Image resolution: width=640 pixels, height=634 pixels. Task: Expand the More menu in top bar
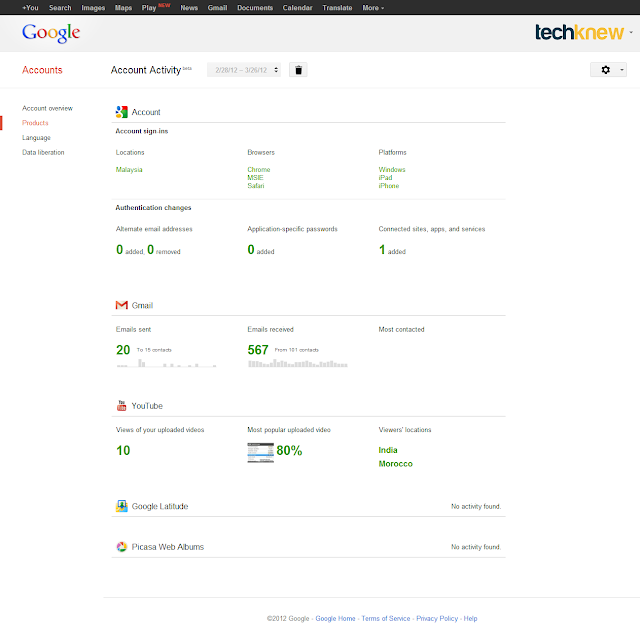(373, 7)
